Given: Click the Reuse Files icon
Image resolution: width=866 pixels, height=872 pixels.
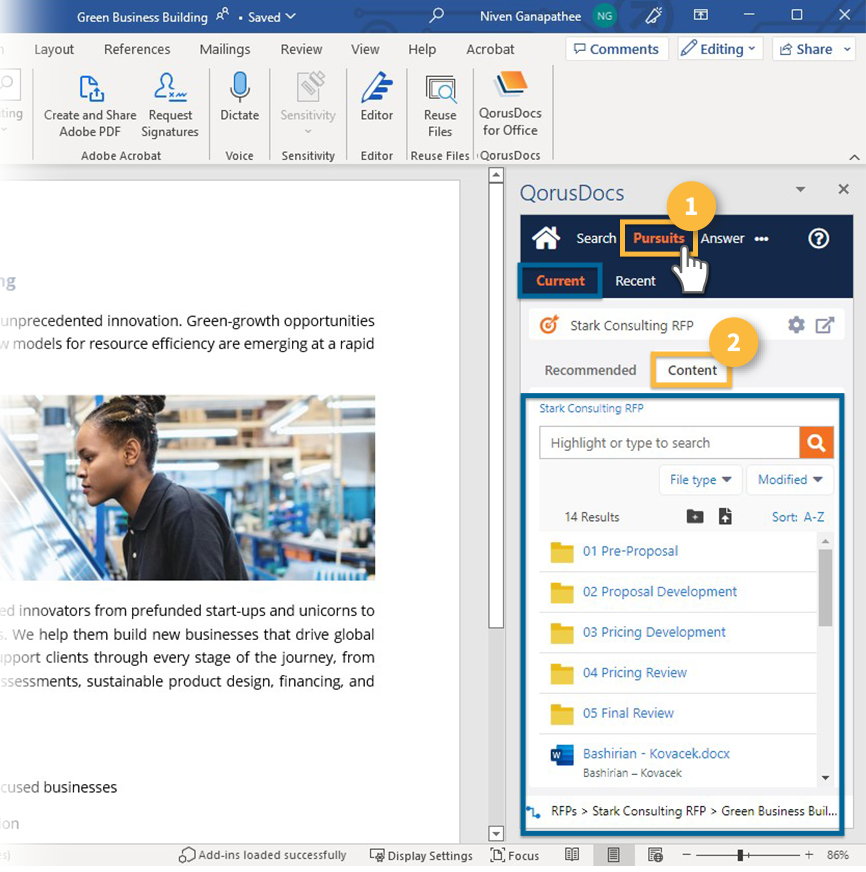Looking at the screenshot, I should tap(440, 103).
